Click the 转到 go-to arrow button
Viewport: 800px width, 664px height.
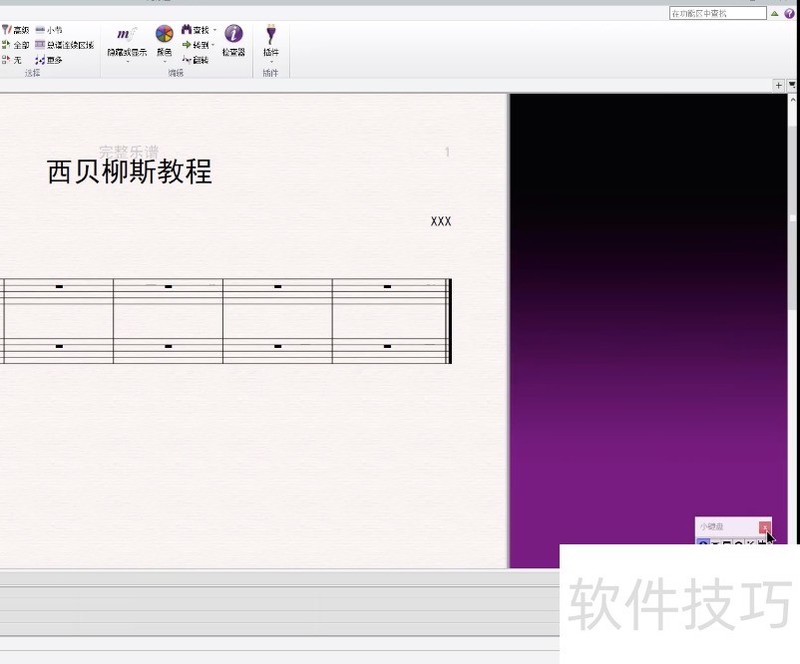(x=195, y=45)
